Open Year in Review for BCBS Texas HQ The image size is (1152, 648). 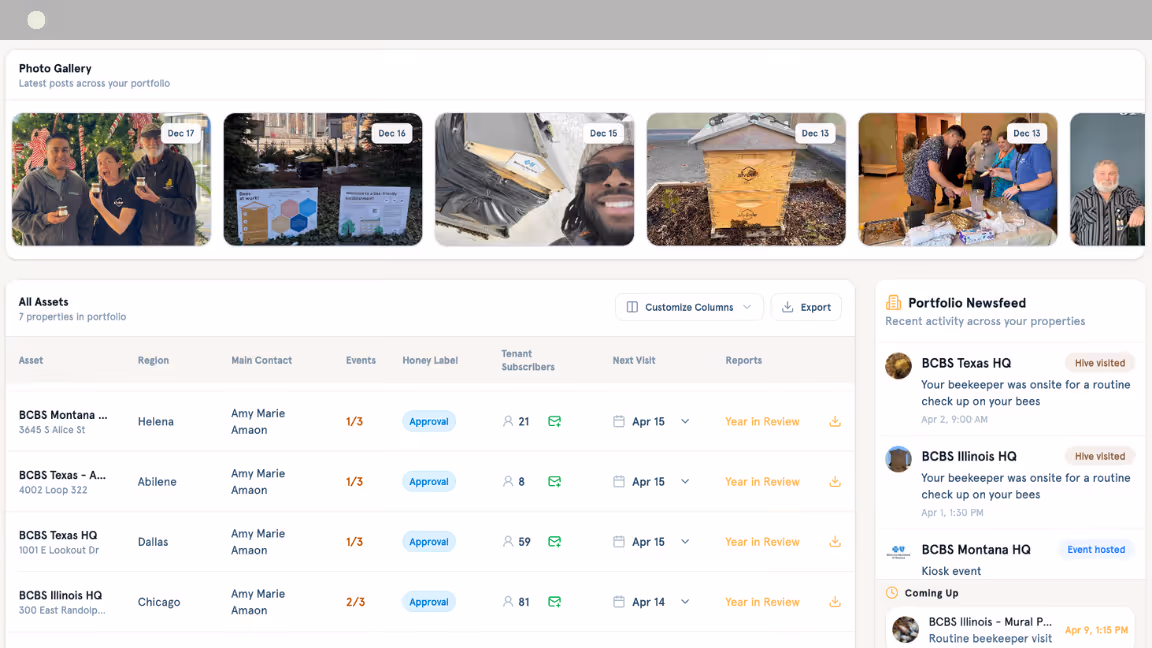click(762, 542)
